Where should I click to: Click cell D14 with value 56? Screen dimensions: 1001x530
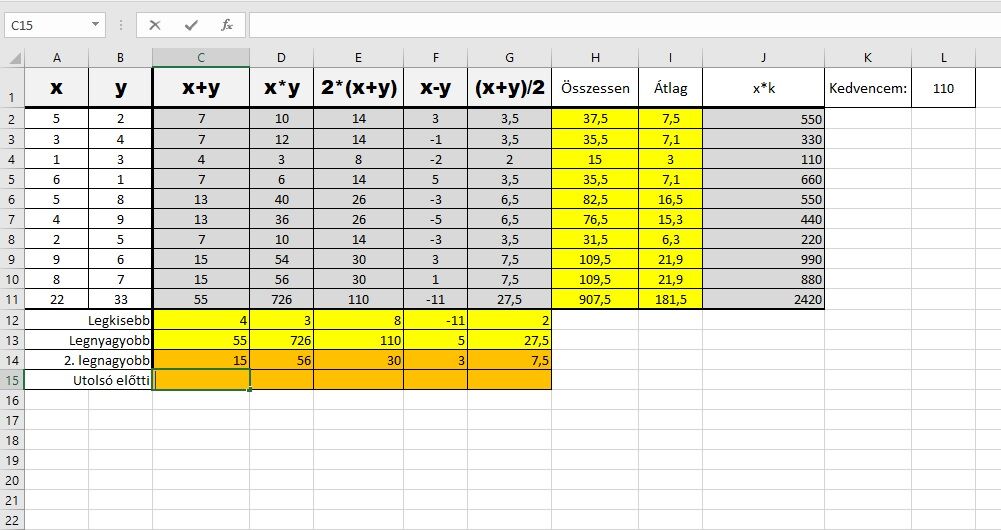click(282, 360)
